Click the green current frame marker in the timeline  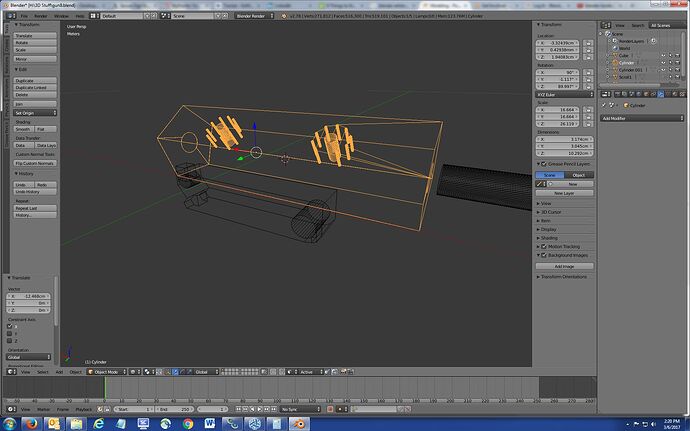coord(105,387)
